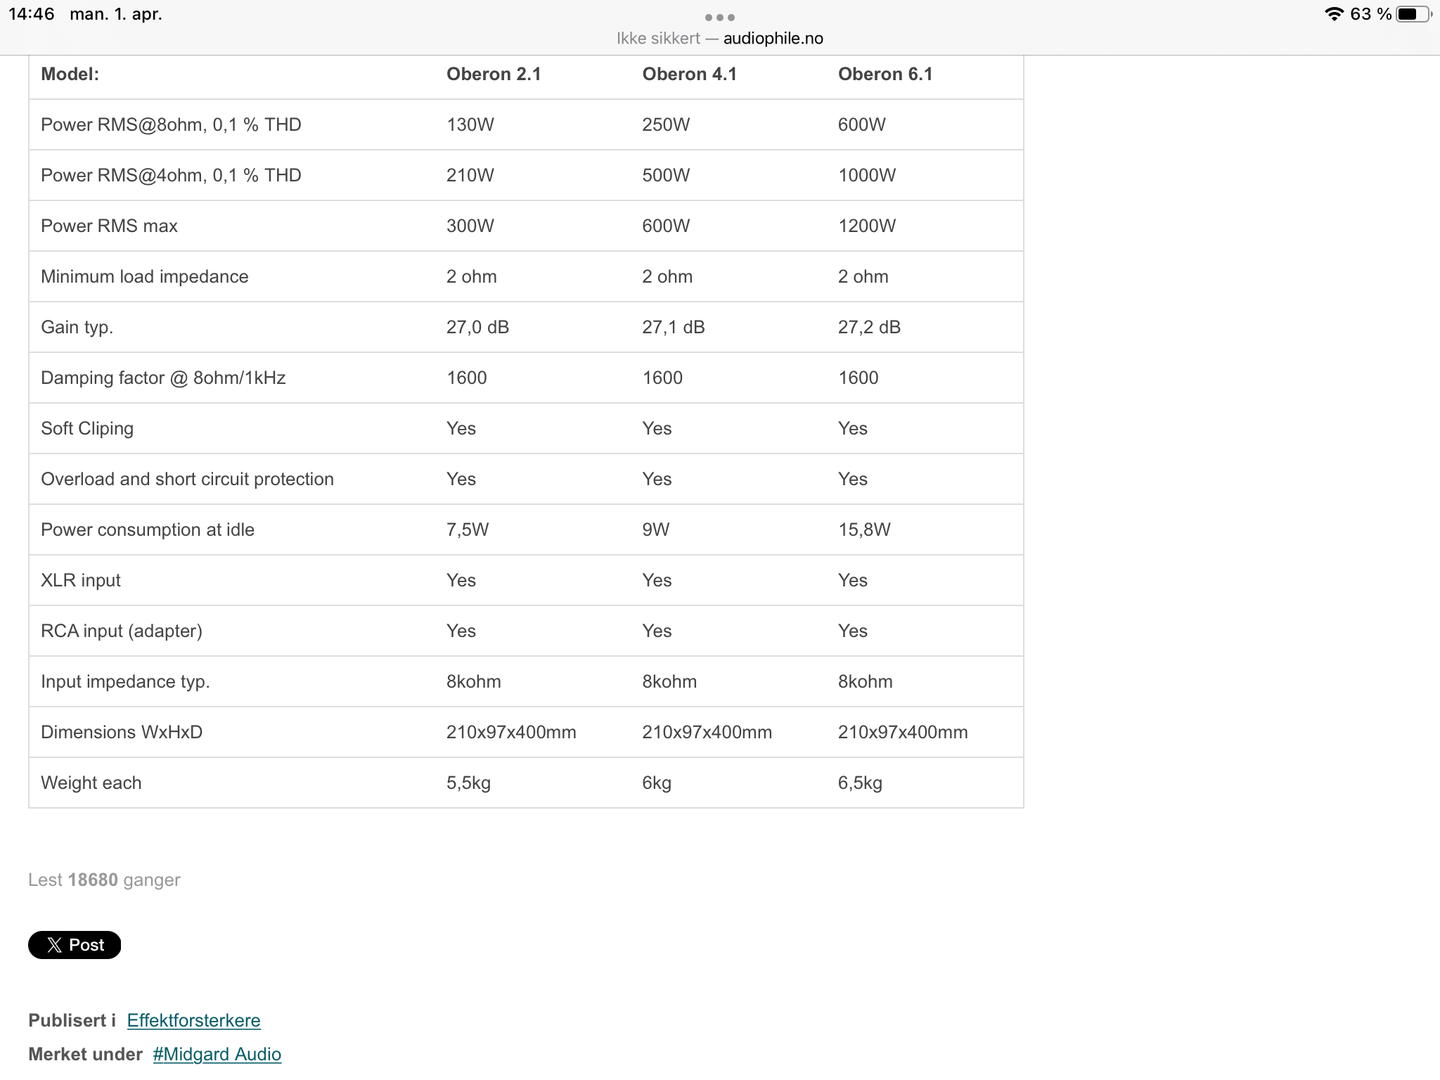Click the Oberon 2.1 column header
Image resolution: width=1440 pixels, height=1080 pixels.
click(493, 74)
